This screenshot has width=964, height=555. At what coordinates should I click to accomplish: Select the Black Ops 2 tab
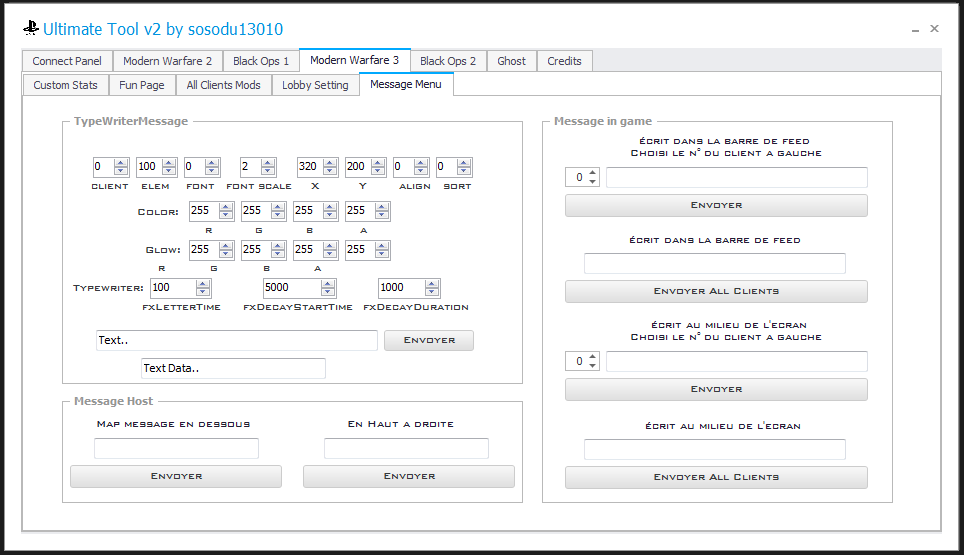click(x=448, y=61)
